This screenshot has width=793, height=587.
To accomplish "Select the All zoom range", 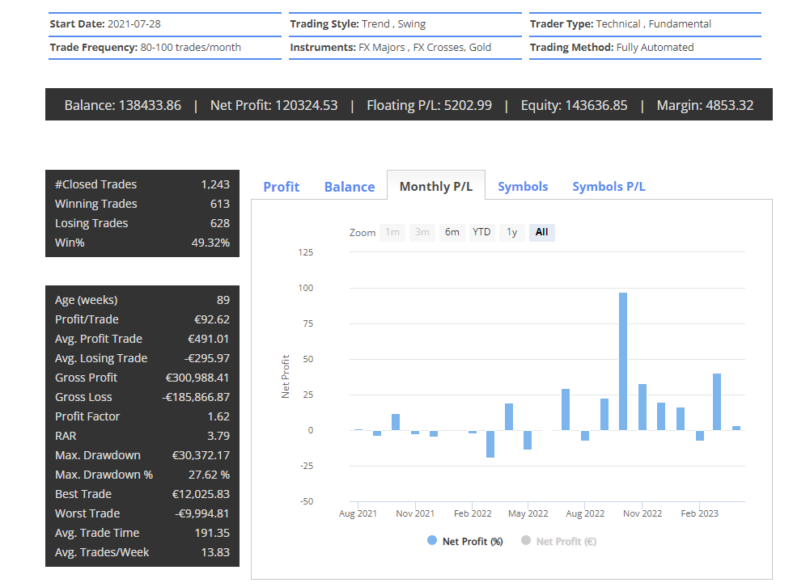I will tap(541, 232).
